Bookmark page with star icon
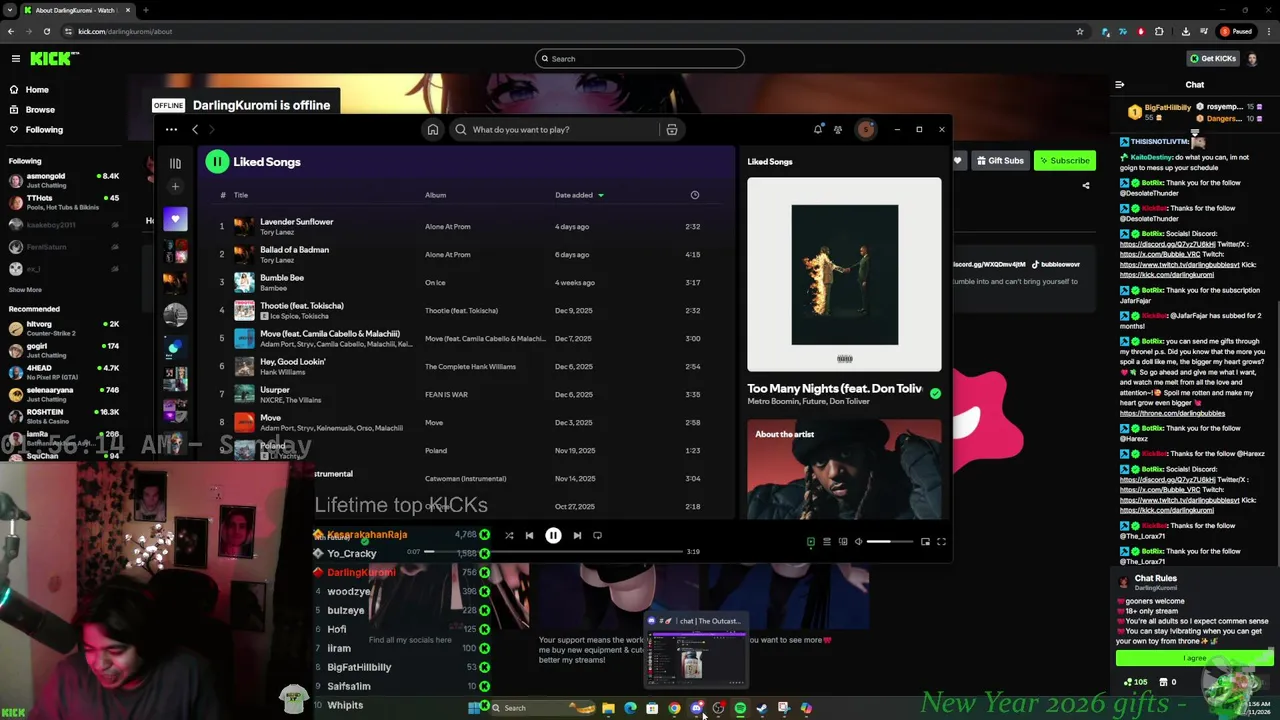 pos(1080,31)
